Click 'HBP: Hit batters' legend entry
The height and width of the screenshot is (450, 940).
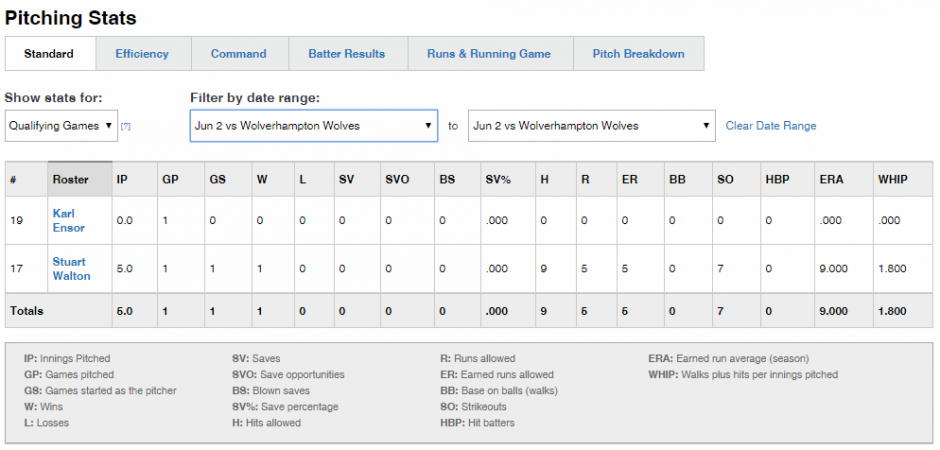pyautogui.click(x=477, y=423)
